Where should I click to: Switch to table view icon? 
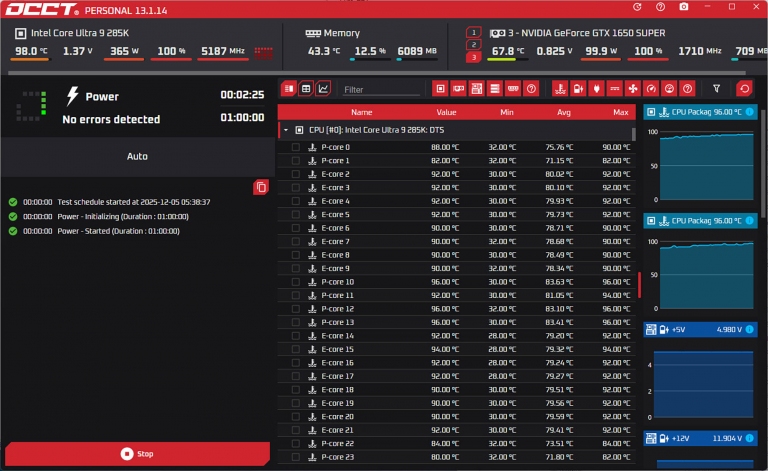point(306,89)
